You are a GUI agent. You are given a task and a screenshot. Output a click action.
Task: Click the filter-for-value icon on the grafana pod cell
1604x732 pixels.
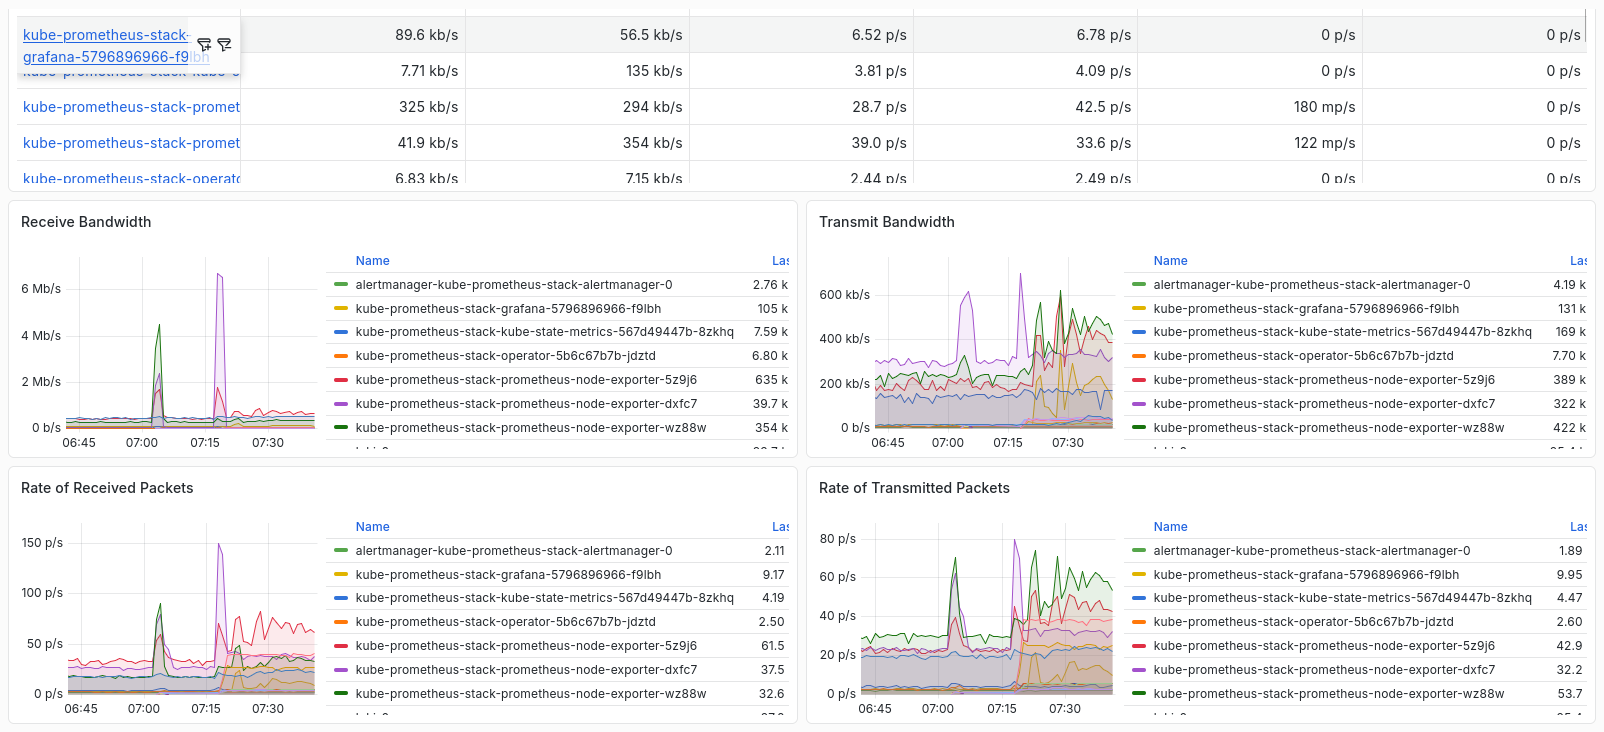coord(204,45)
